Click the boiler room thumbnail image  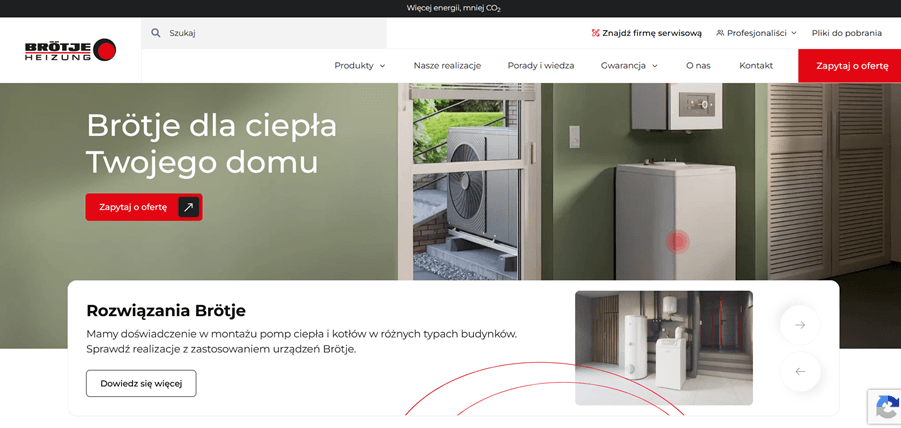664,348
